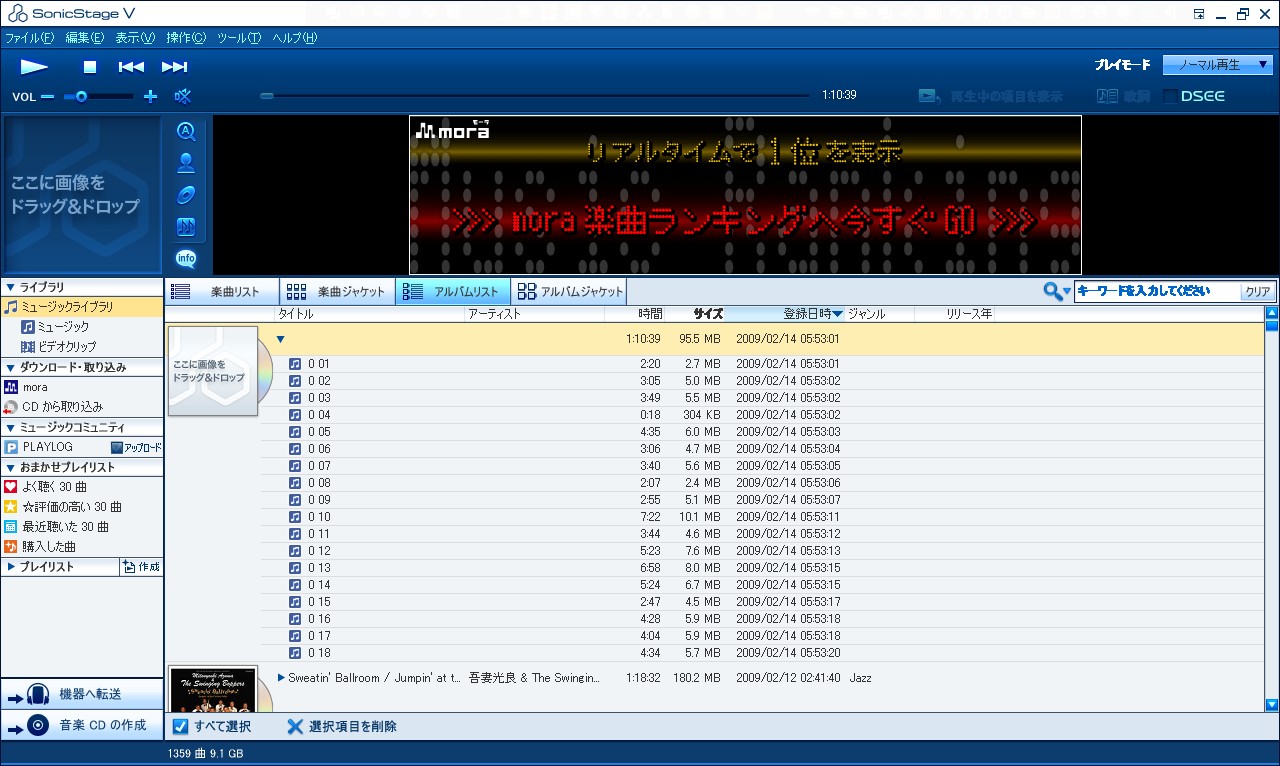The width and height of the screenshot is (1280, 766).
Task: Toggle the speaker mute icon
Action: 182,96
